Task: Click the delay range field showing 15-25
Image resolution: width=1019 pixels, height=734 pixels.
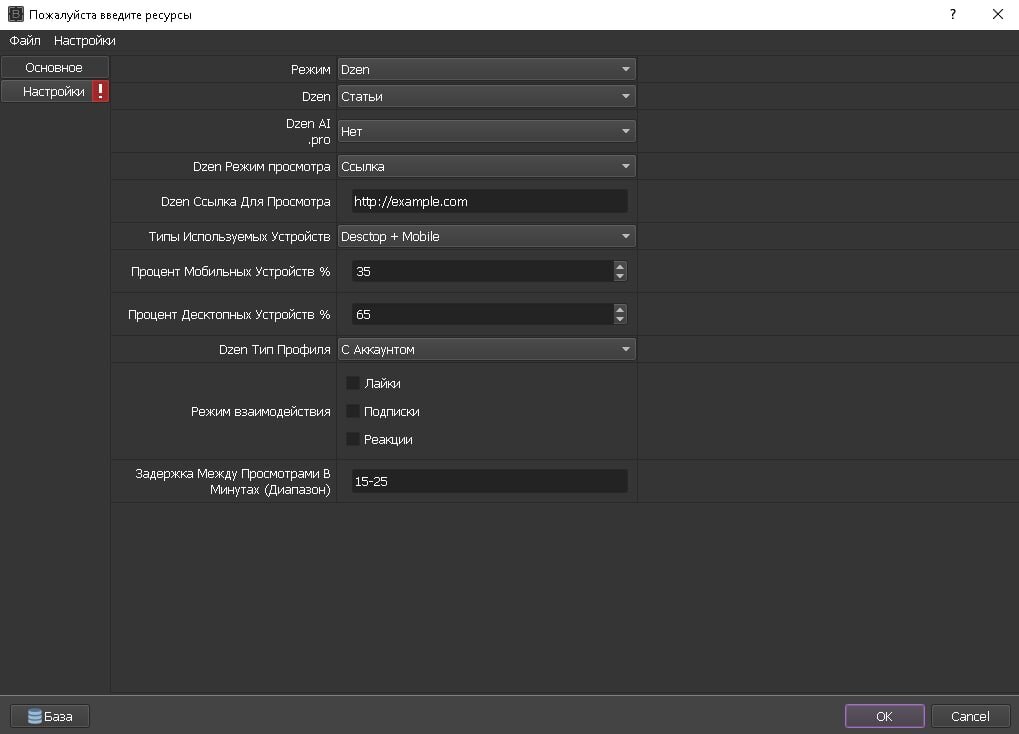Action: click(489, 481)
